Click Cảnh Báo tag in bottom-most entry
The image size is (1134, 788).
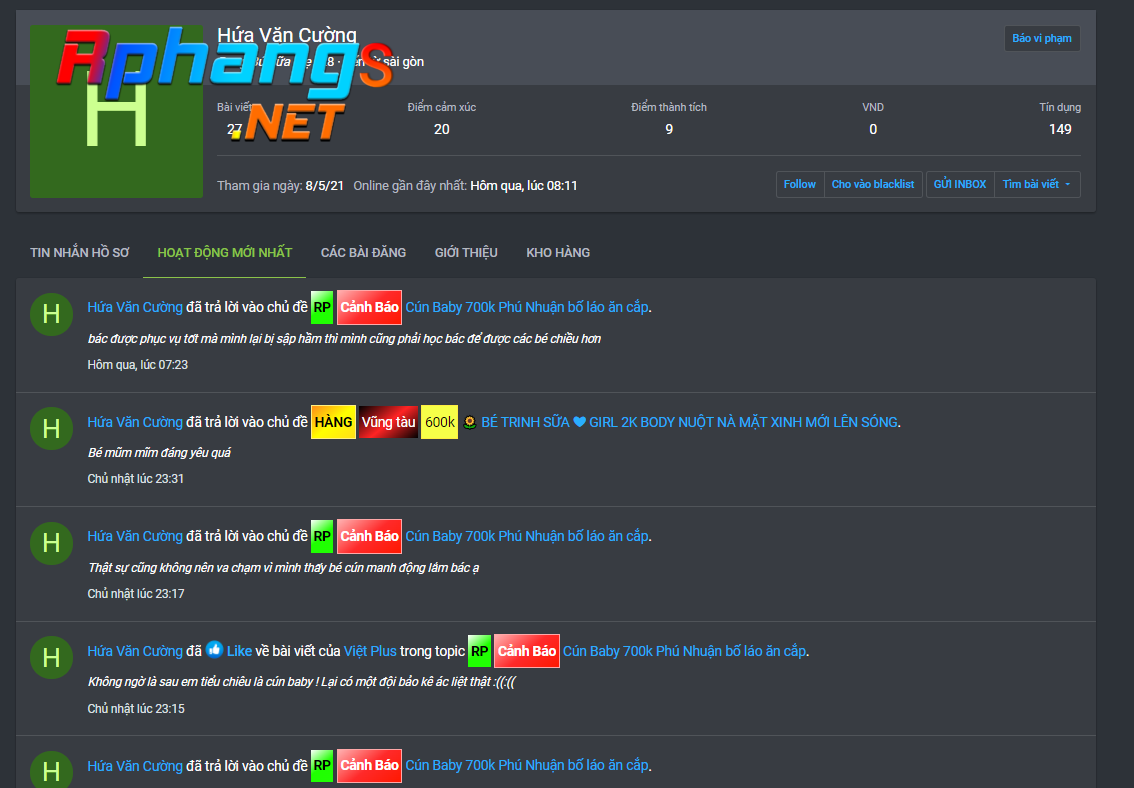point(370,766)
